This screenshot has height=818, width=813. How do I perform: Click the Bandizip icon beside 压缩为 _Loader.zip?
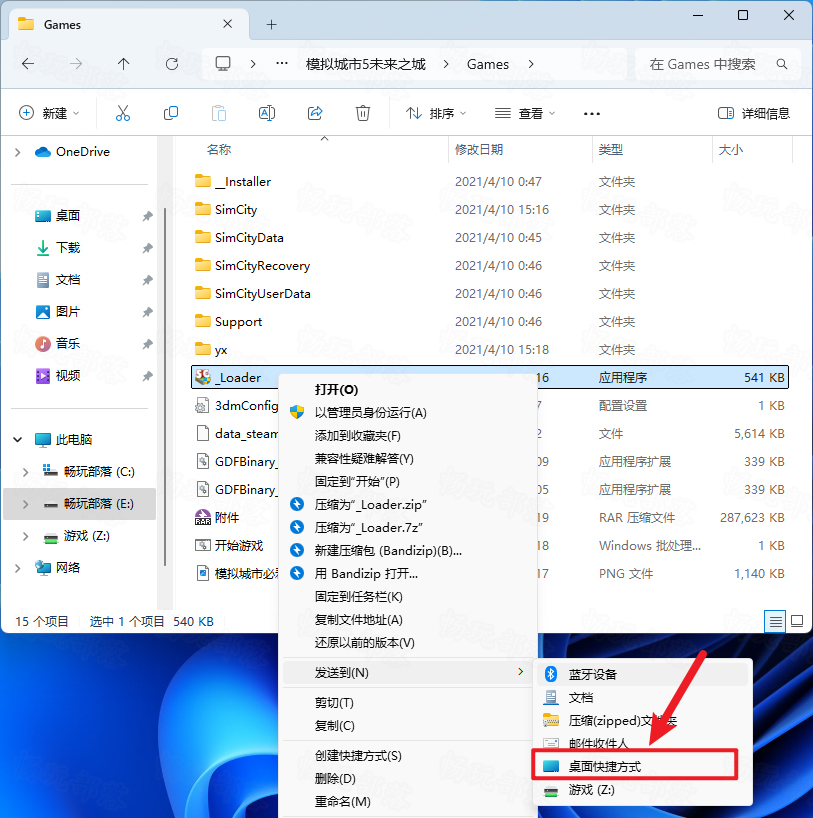297,504
